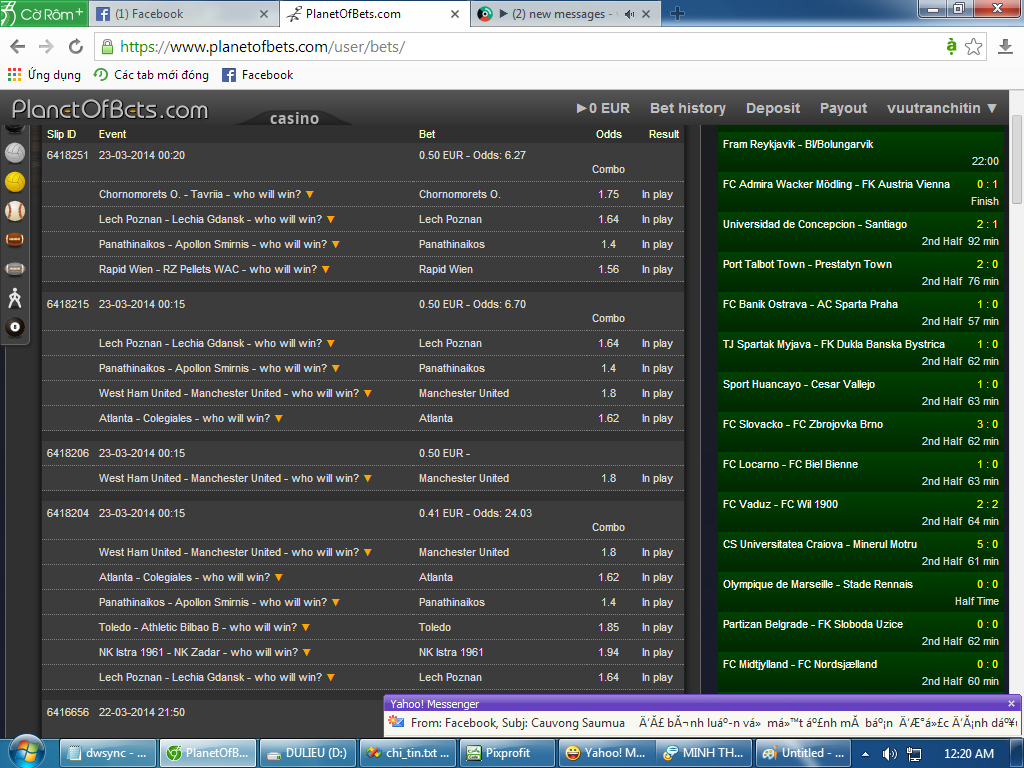Open the browser downloads arrow icon
This screenshot has height=768, width=1024.
click(x=1005, y=46)
